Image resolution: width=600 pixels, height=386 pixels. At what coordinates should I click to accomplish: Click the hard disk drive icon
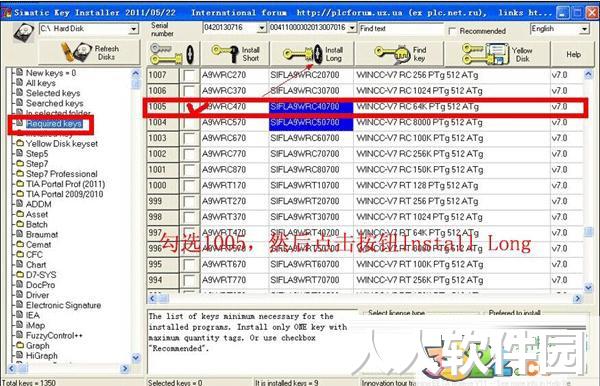pos(24,32)
